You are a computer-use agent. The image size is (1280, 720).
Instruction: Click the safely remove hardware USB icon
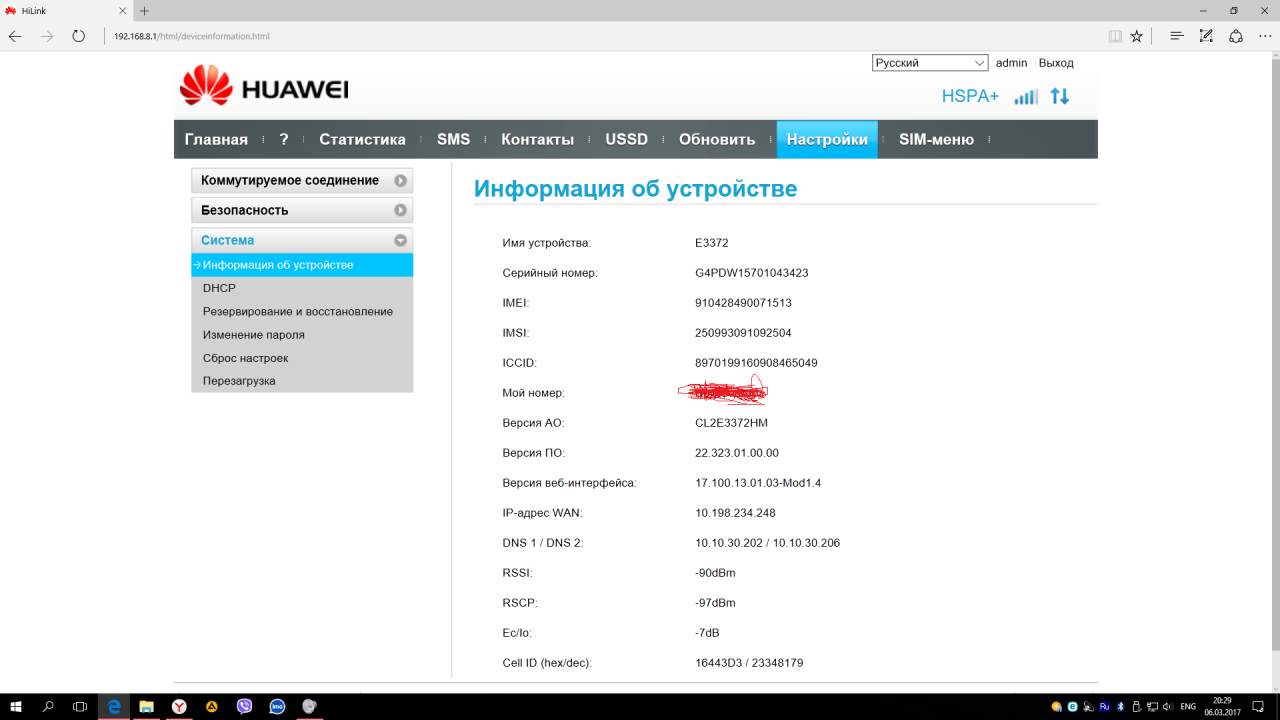coord(1136,706)
